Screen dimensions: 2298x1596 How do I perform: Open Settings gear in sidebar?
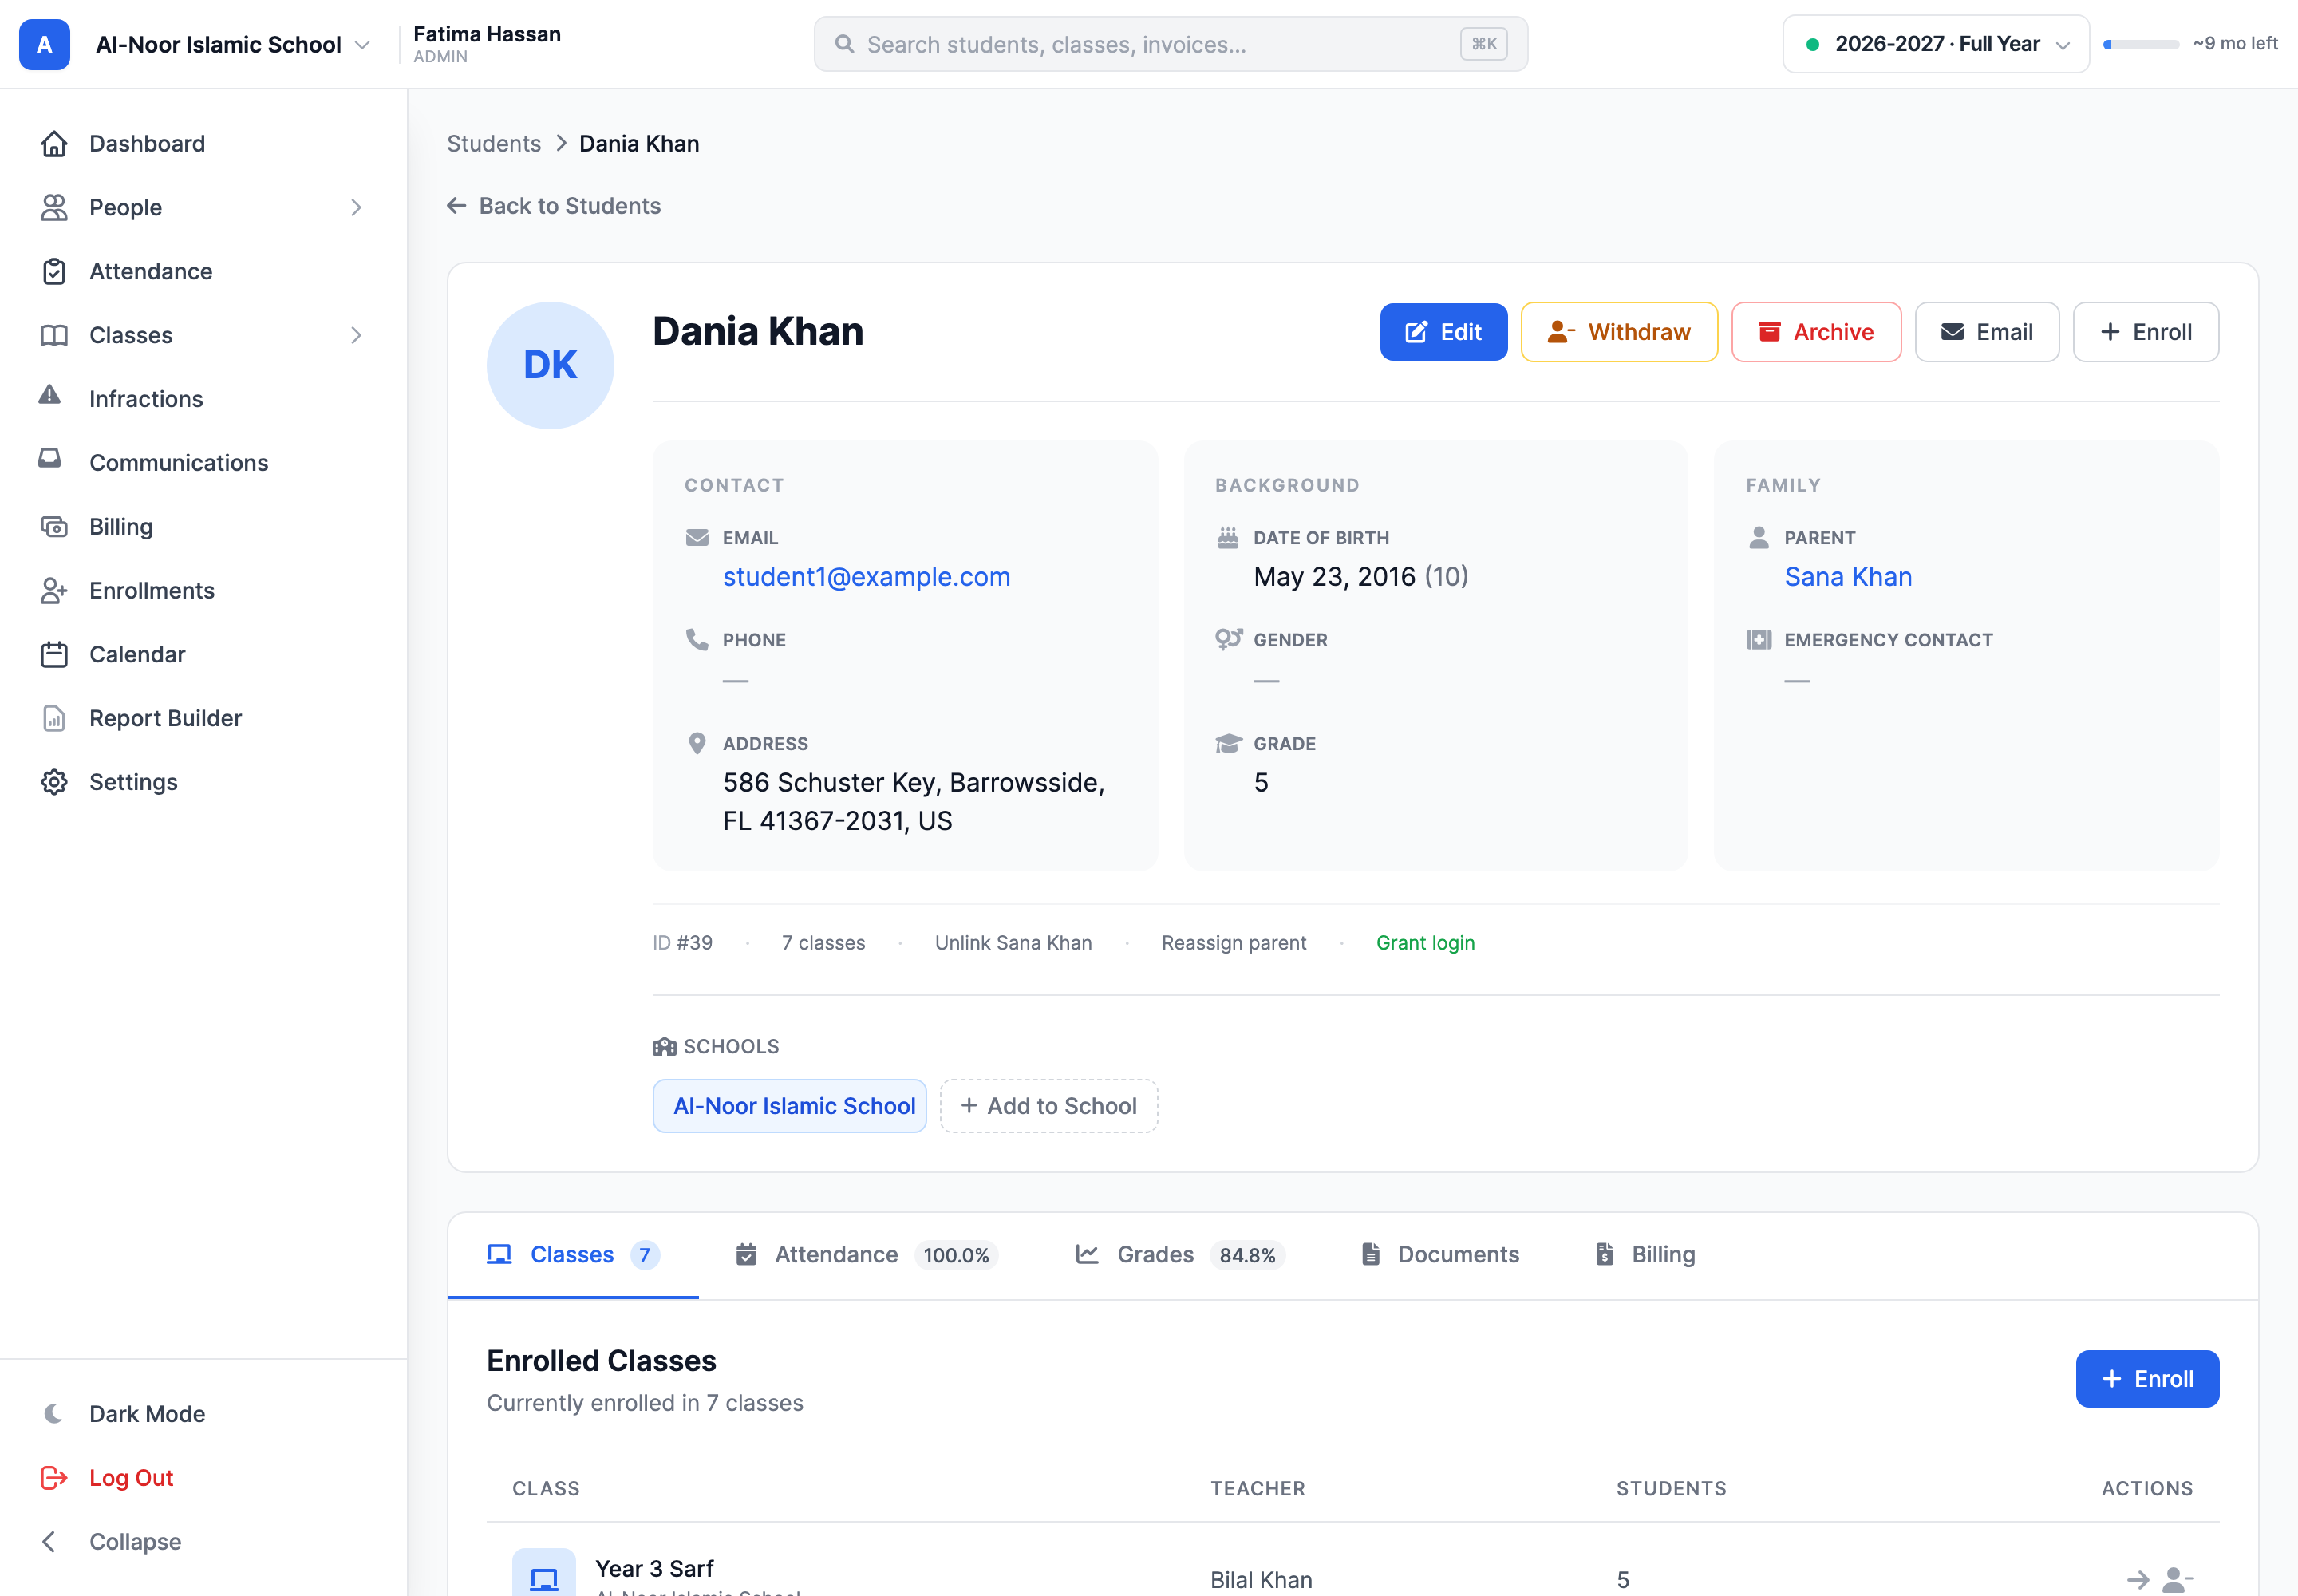(54, 782)
